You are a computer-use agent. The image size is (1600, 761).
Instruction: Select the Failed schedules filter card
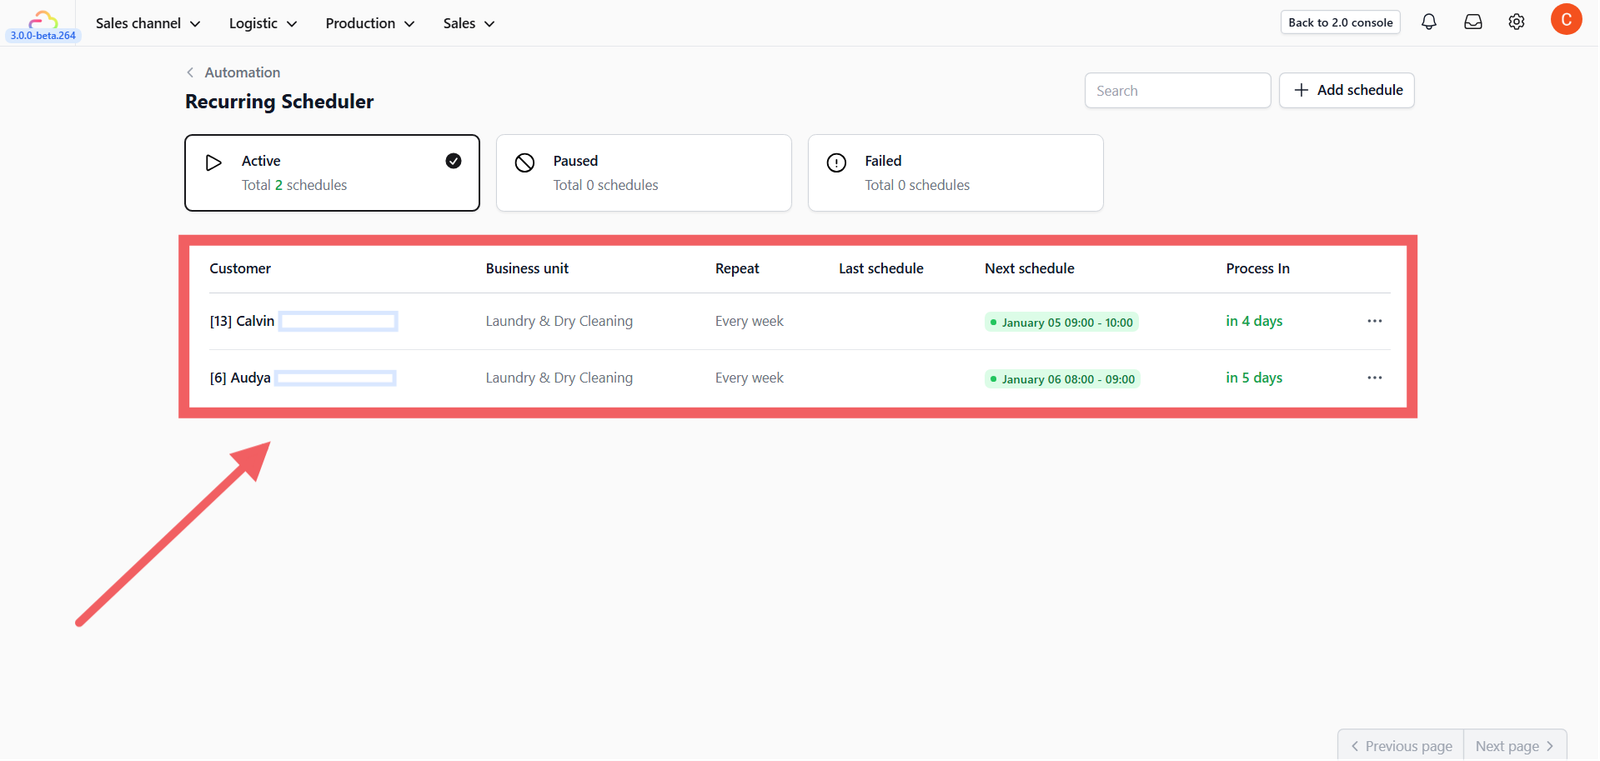click(x=956, y=173)
